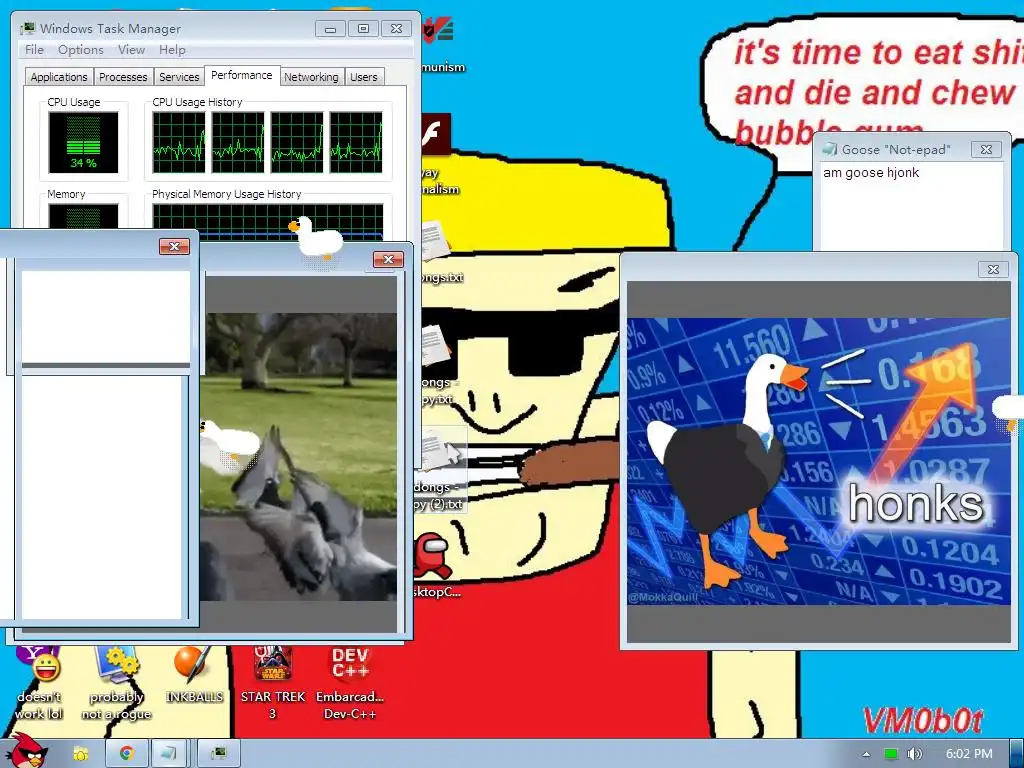
Task: Click the first CPU Usage History graph
Action: (178, 142)
